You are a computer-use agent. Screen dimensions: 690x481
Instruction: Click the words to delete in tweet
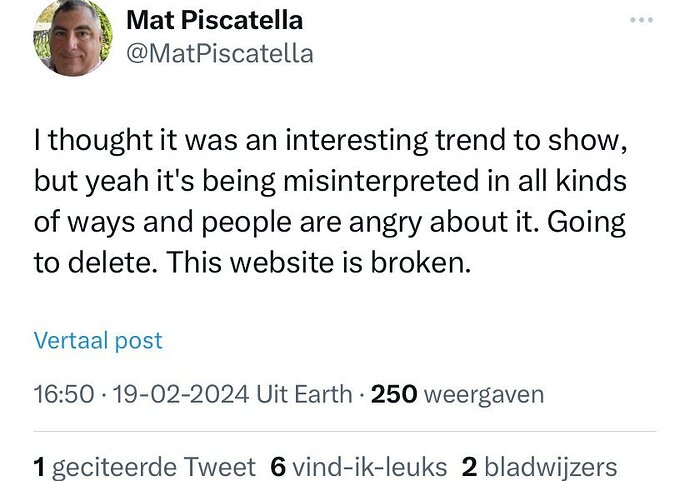(95, 262)
